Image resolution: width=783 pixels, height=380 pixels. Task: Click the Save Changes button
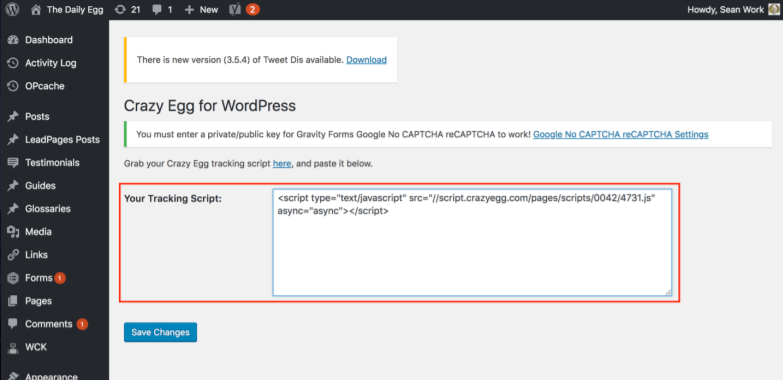(x=160, y=332)
